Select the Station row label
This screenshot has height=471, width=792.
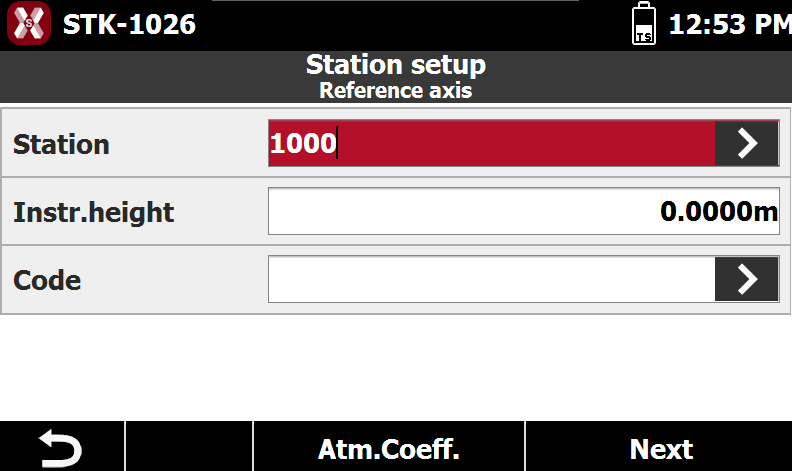61,145
